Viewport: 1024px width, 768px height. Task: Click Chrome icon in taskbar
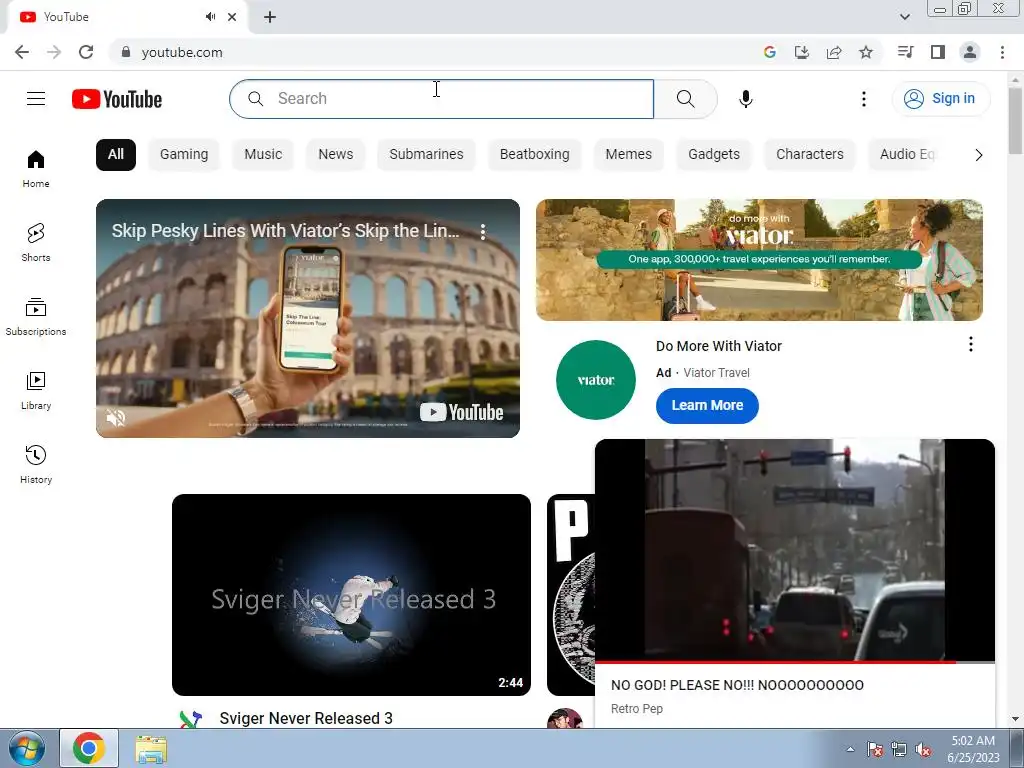tap(89, 748)
